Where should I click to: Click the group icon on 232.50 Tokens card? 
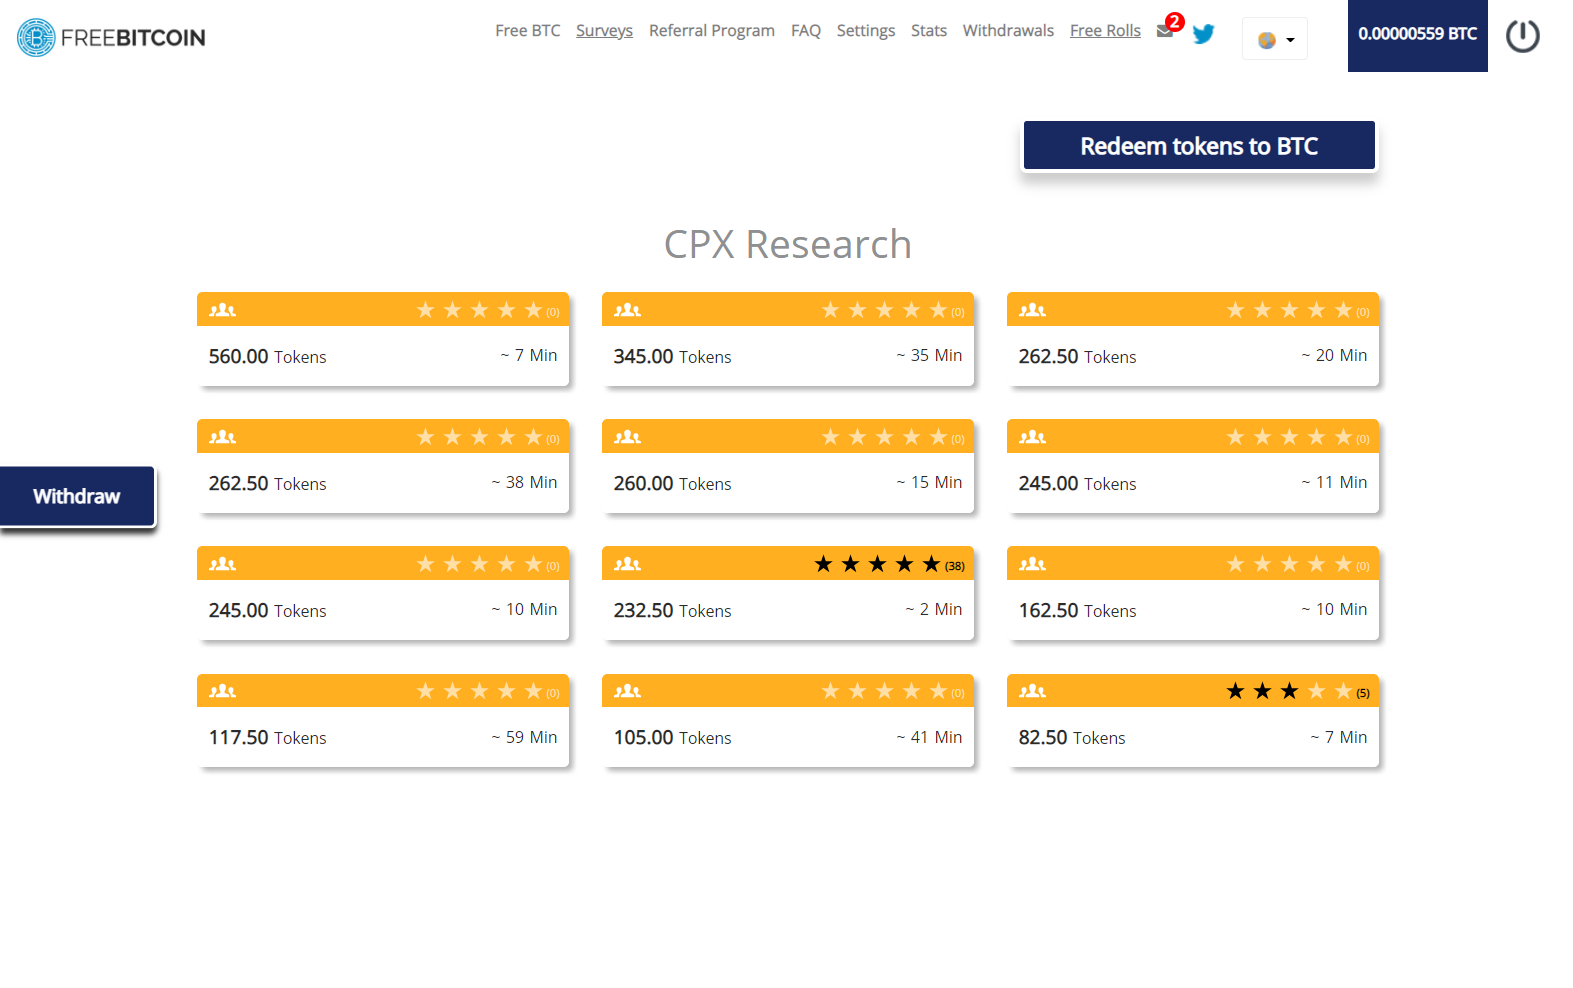[x=627, y=564]
